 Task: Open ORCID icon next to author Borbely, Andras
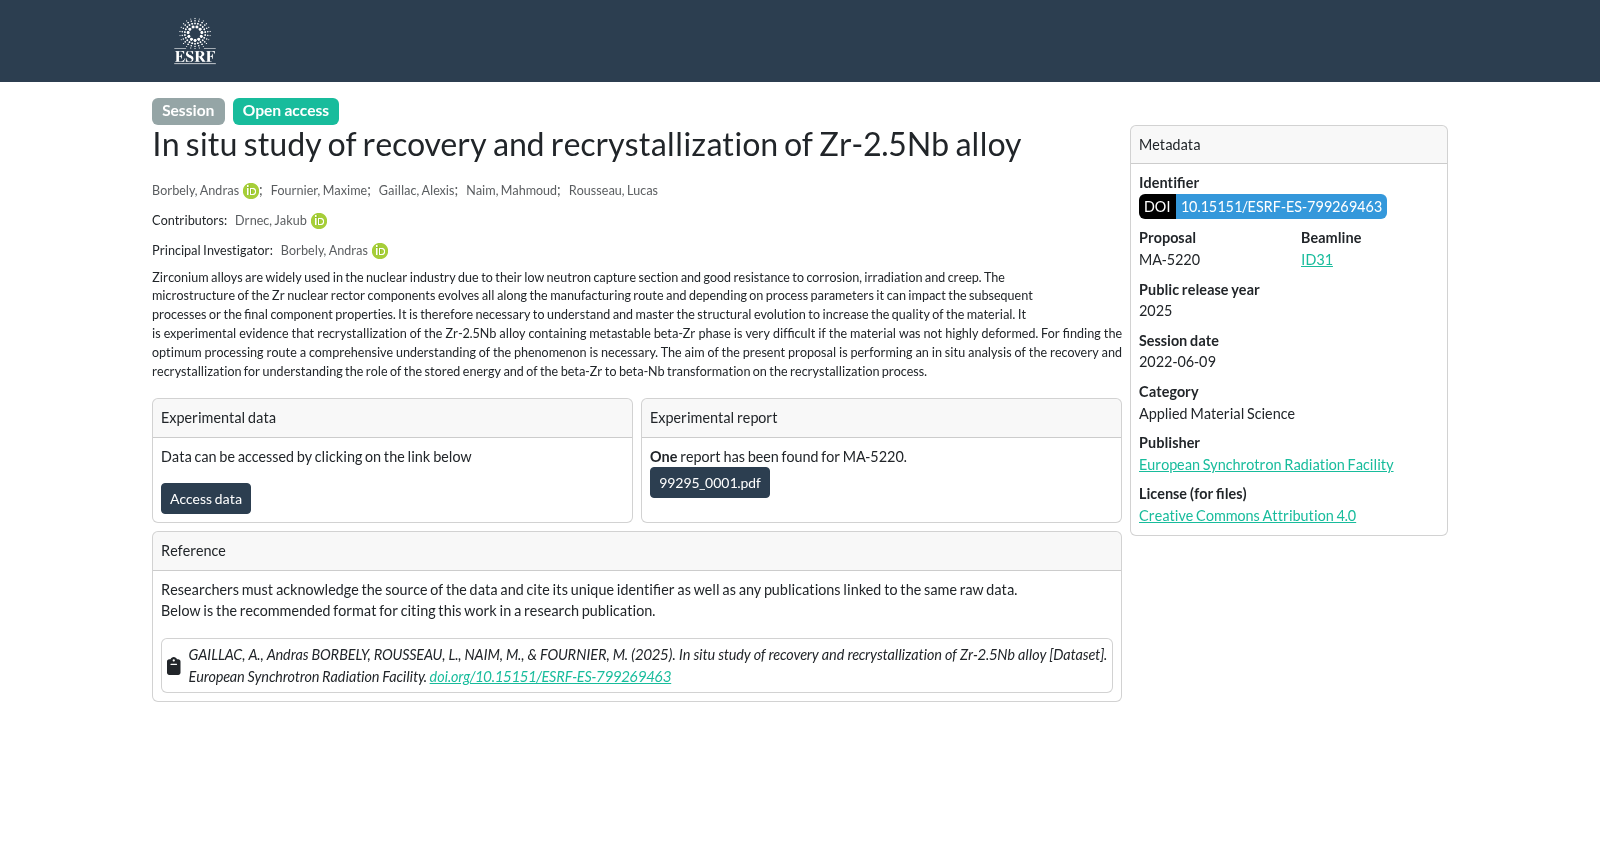pos(251,191)
